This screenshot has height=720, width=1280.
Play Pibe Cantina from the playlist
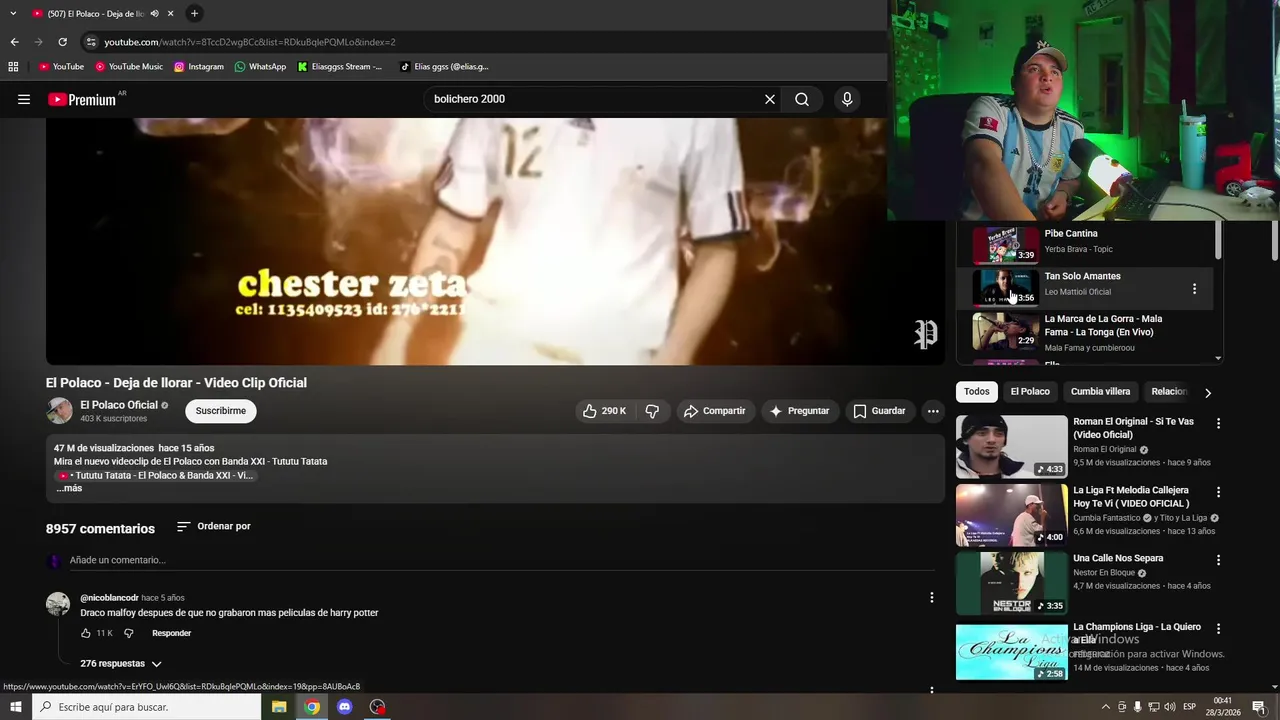pos(1085,242)
